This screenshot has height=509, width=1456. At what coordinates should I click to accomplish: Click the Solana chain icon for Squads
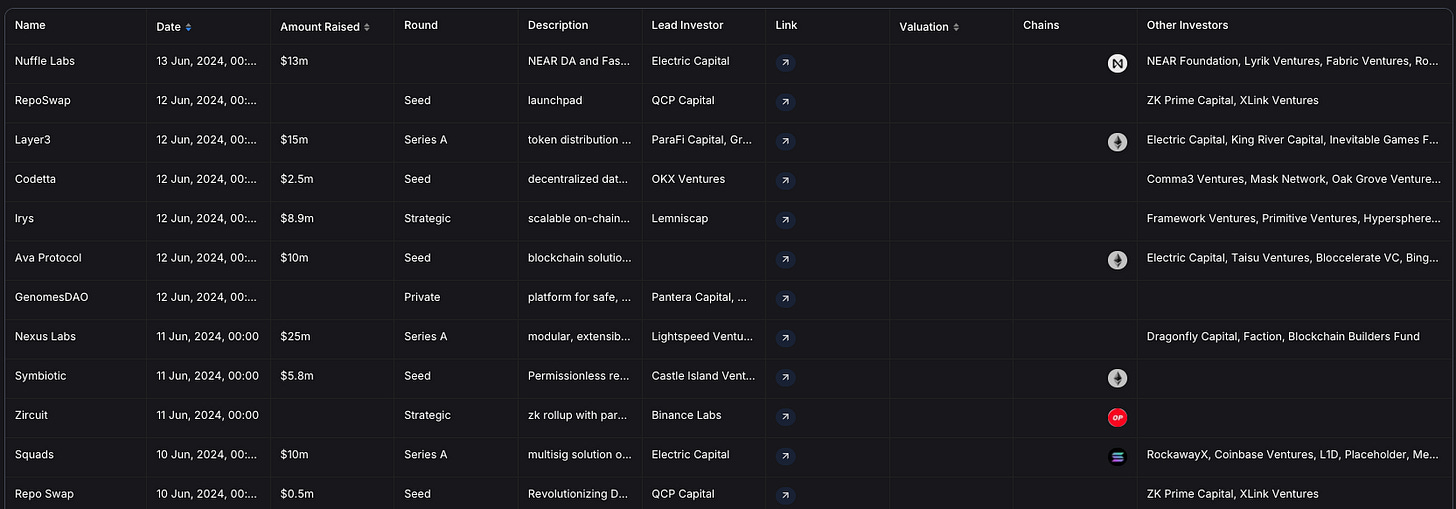[x=1117, y=457]
